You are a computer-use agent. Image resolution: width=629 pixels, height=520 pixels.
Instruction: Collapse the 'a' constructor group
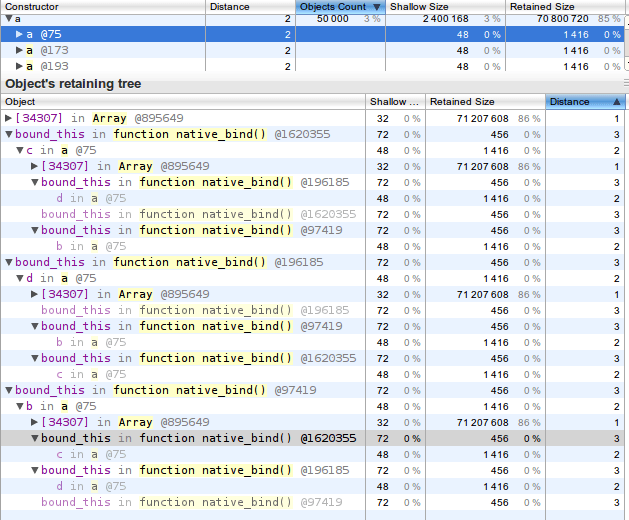point(9,18)
